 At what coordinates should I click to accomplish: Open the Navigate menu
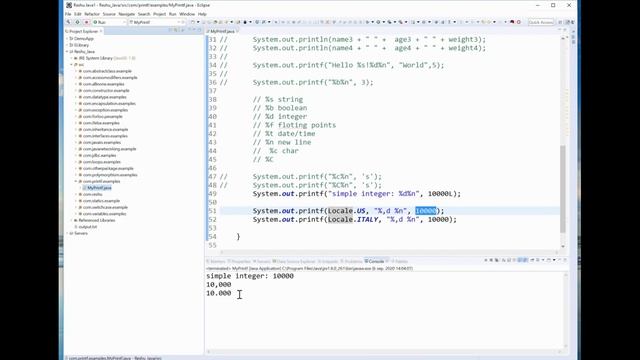pyautogui.click(x=127, y=14)
